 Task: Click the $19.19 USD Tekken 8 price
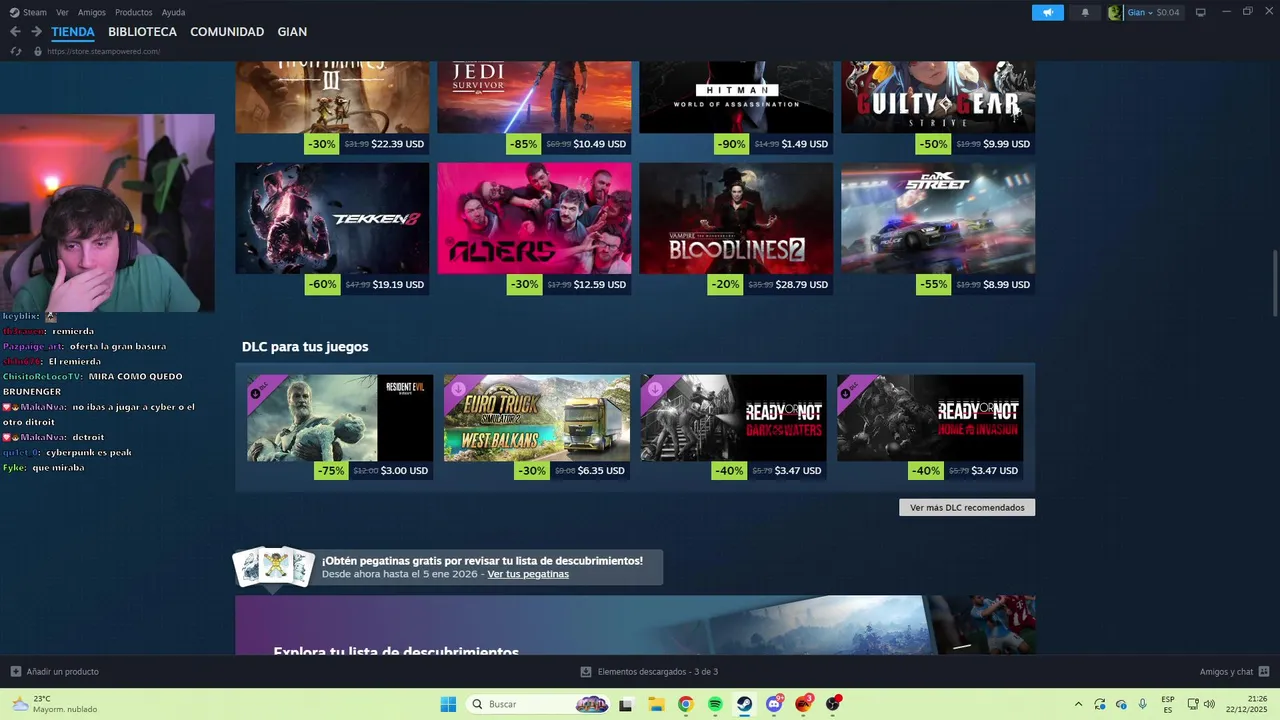click(398, 285)
